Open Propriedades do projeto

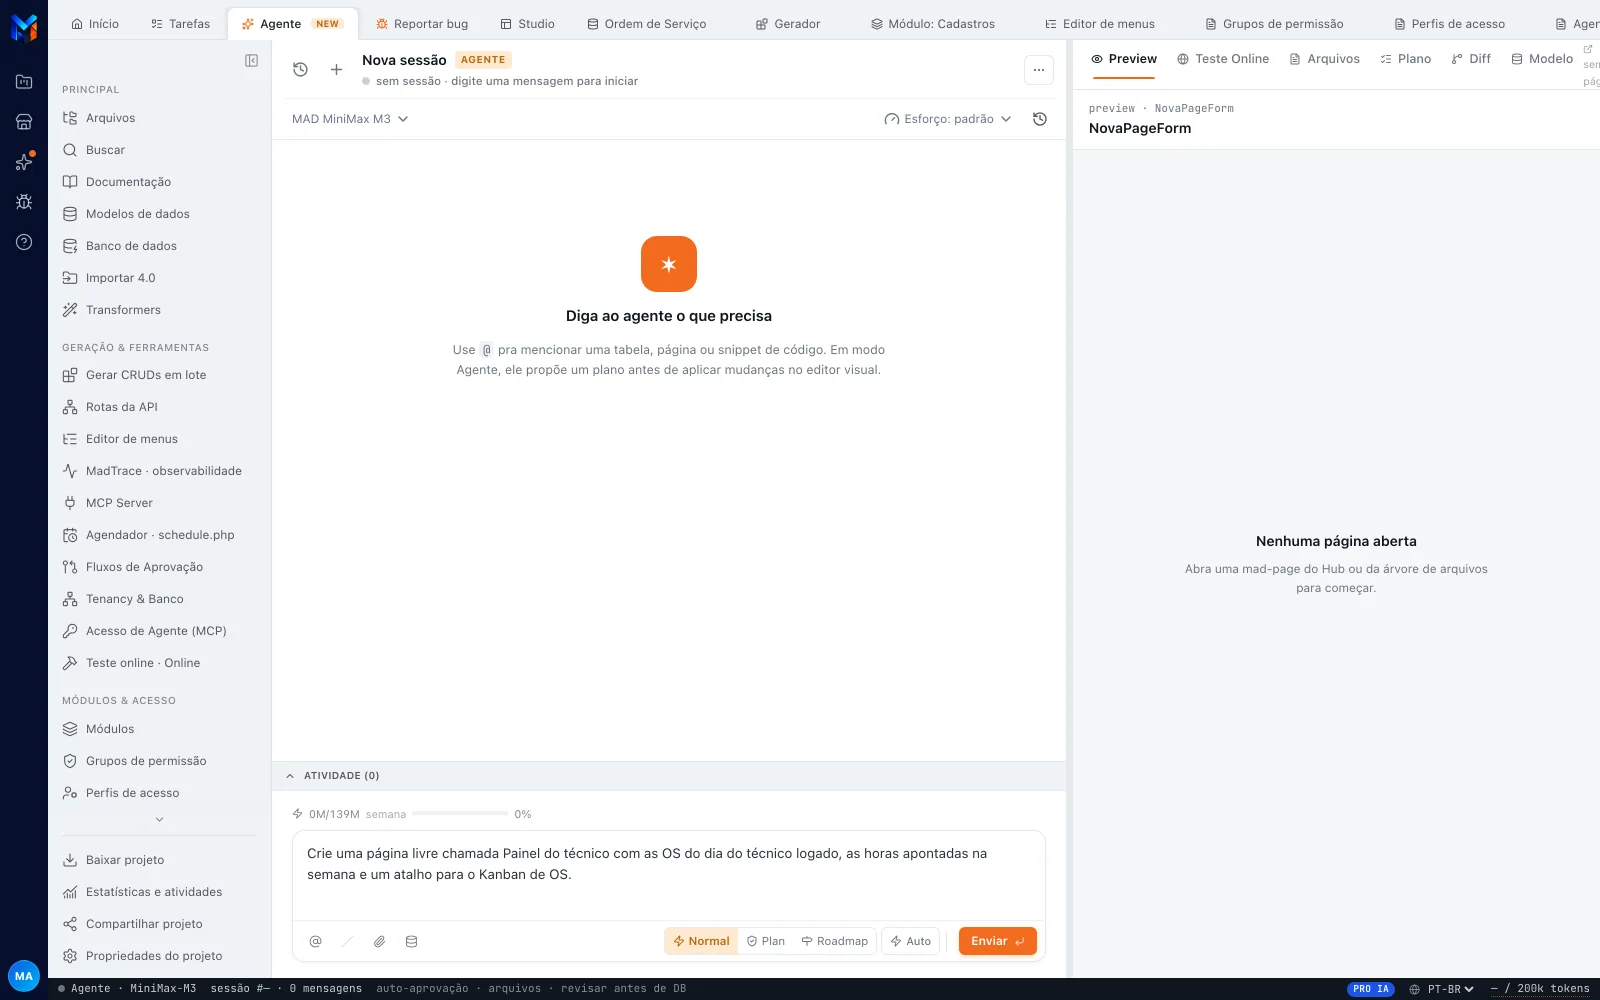point(160,956)
